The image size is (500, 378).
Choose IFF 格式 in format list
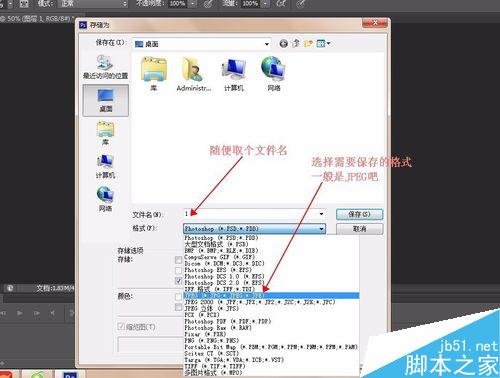tap(271, 289)
